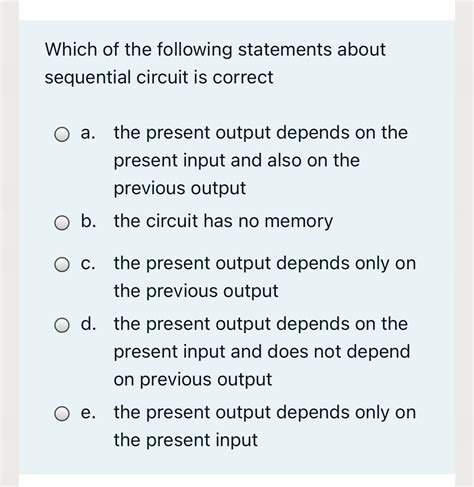The height and width of the screenshot is (487, 474).
Task: Click the letter label 'e.'
Action: point(88,412)
